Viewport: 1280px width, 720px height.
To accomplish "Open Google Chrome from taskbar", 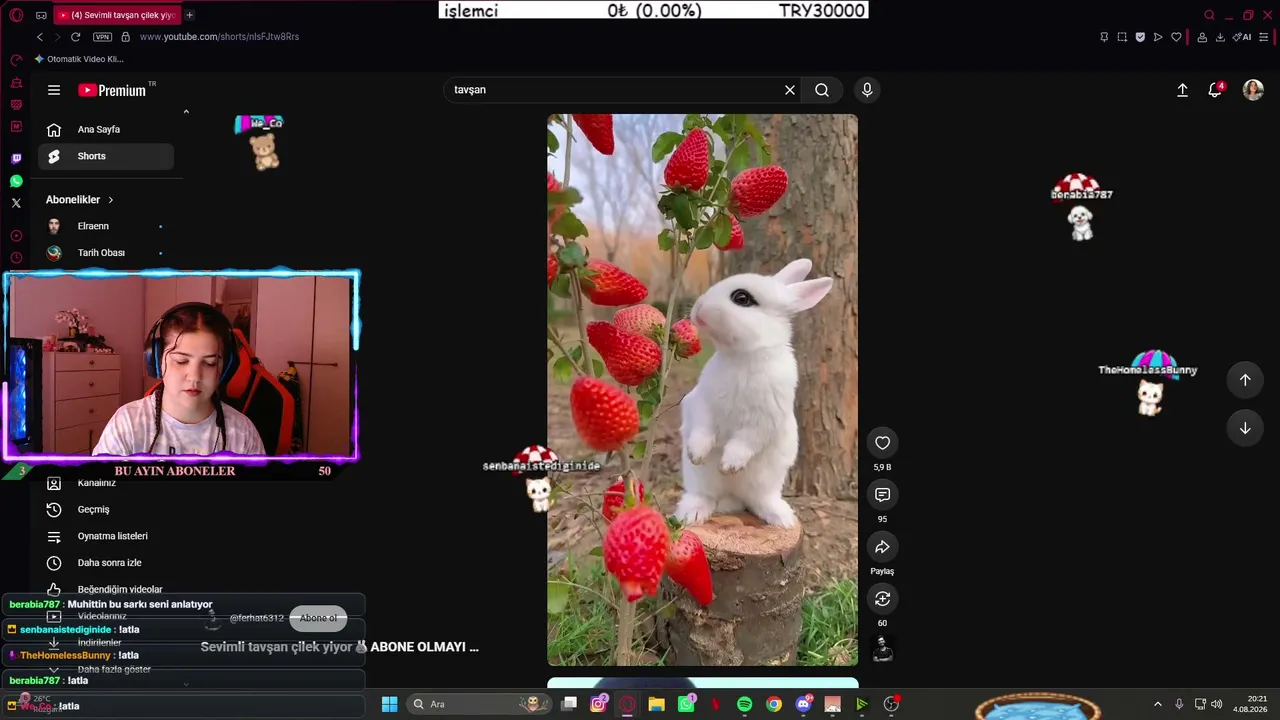I will 774,704.
